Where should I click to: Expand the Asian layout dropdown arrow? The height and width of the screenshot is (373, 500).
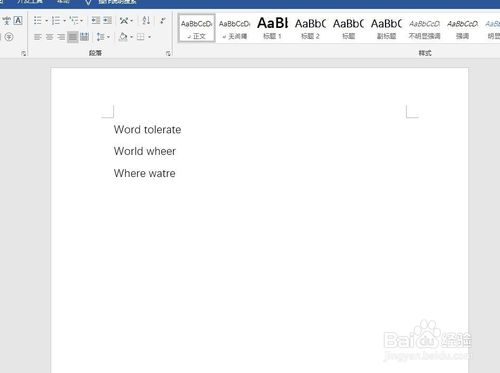tap(132, 21)
